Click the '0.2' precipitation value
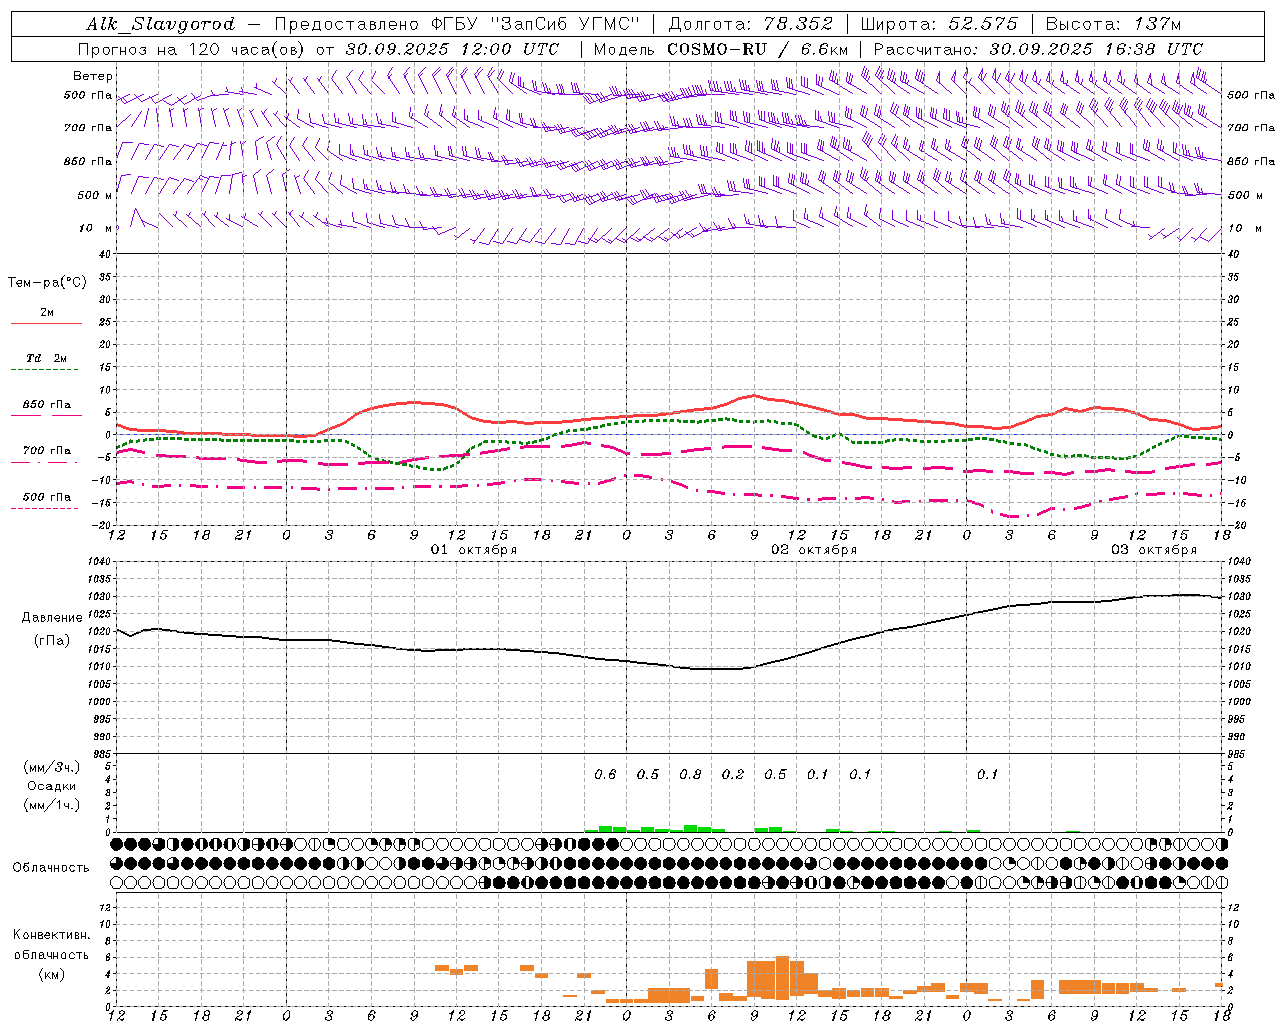The width and height of the screenshot is (1280, 1024). click(x=733, y=774)
